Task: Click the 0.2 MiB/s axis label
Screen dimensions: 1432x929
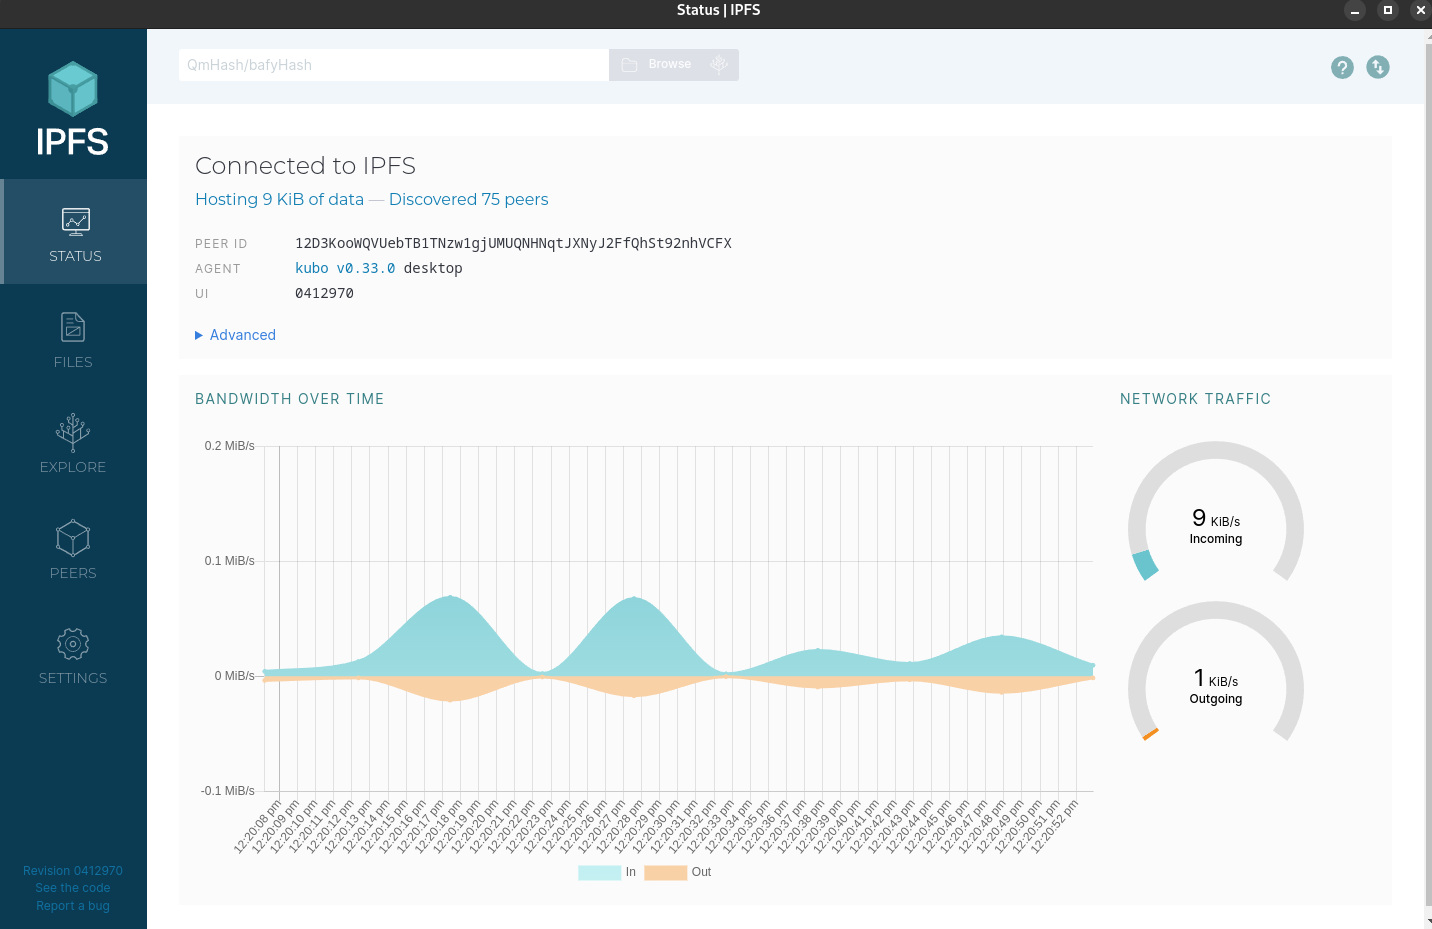Action: point(229,446)
